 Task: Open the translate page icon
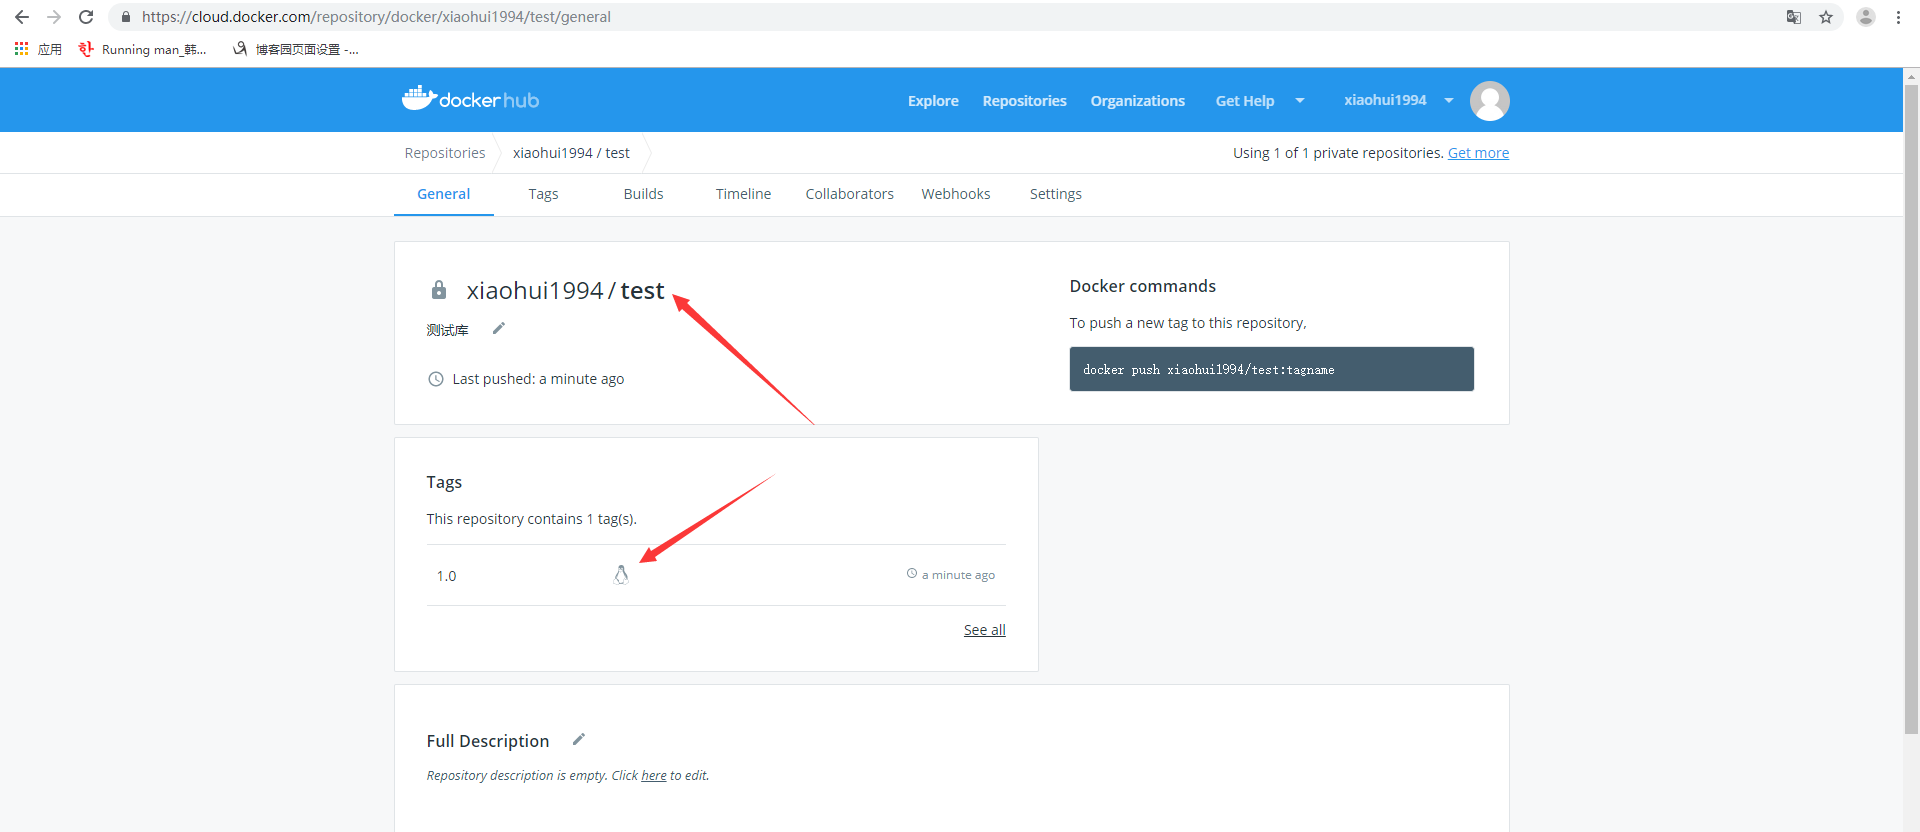point(1794,17)
